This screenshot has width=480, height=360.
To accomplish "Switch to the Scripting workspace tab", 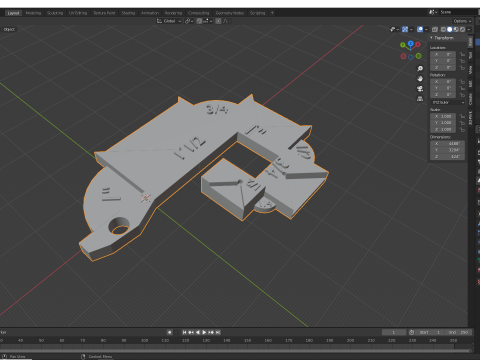I will coord(257,13).
